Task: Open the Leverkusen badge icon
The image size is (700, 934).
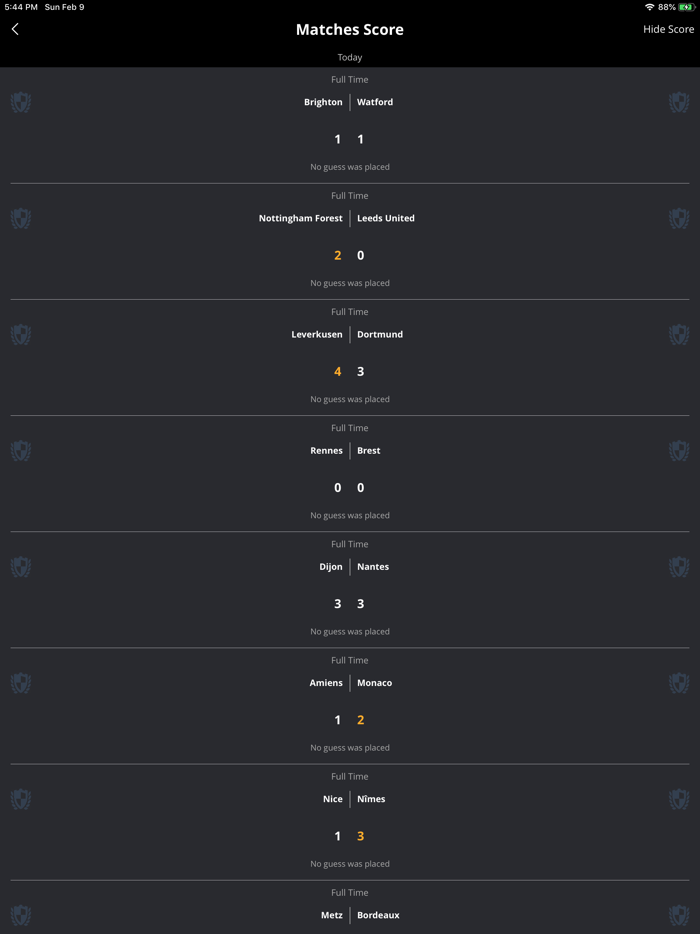Action: pos(21,334)
